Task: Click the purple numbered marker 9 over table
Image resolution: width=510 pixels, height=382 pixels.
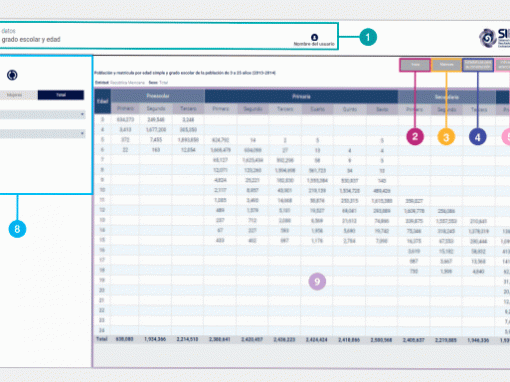Action: click(317, 282)
